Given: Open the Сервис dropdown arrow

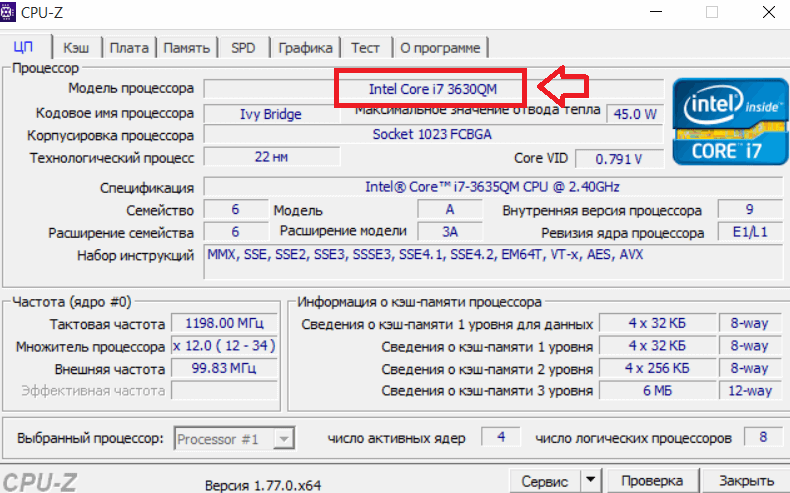Looking at the screenshot, I should 590,480.
